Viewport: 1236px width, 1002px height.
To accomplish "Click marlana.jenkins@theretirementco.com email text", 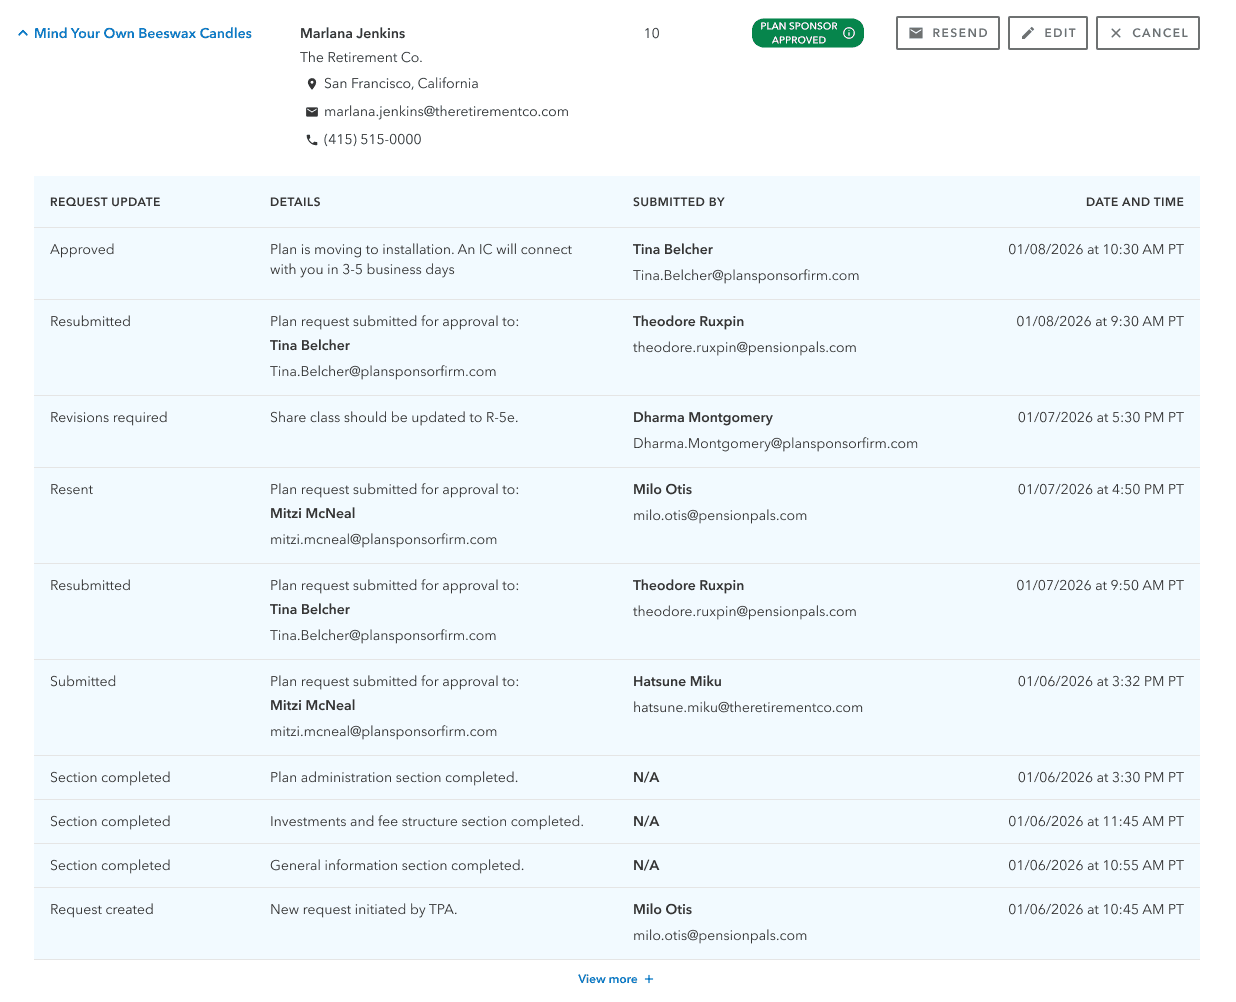I will (x=446, y=112).
